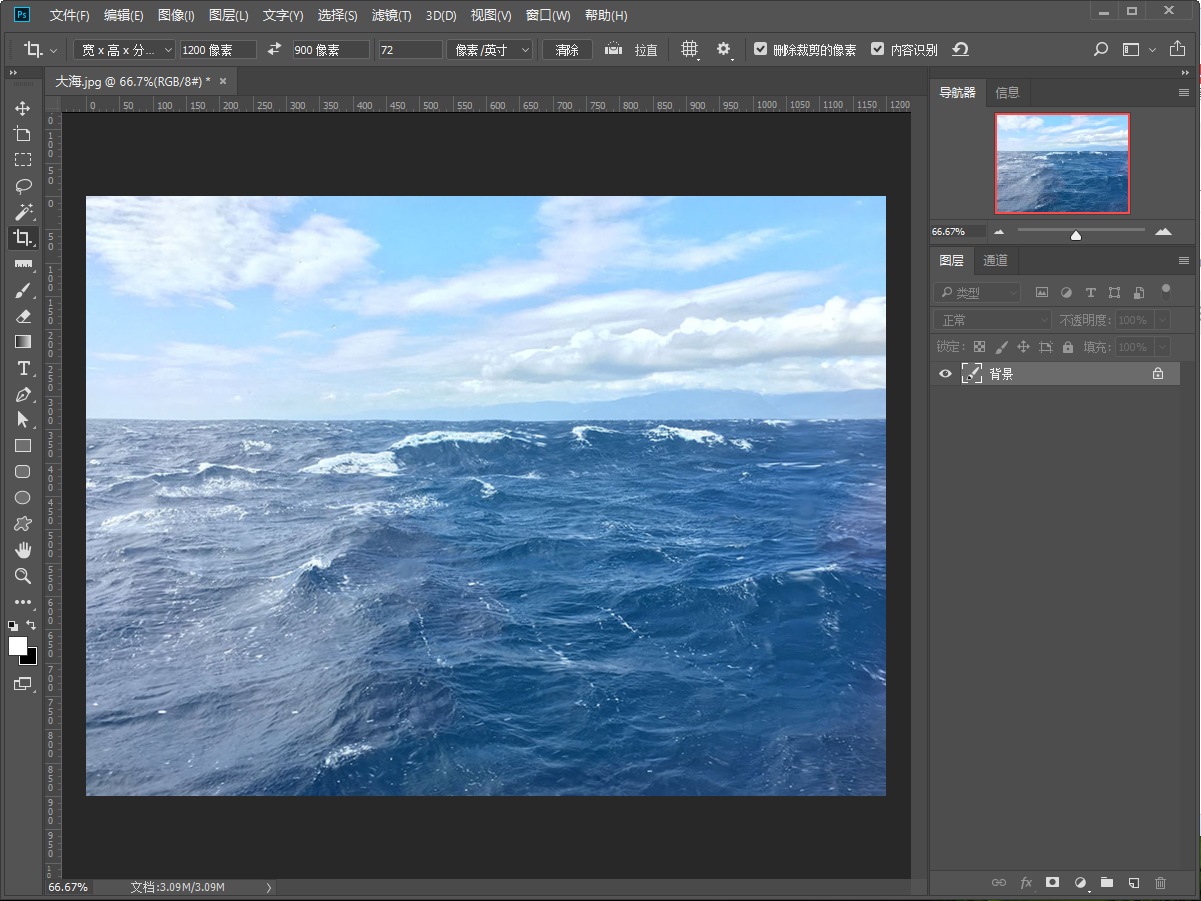The width and height of the screenshot is (1201, 901).
Task: Toggle smart object layer filter
Action: (x=1139, y=293)
